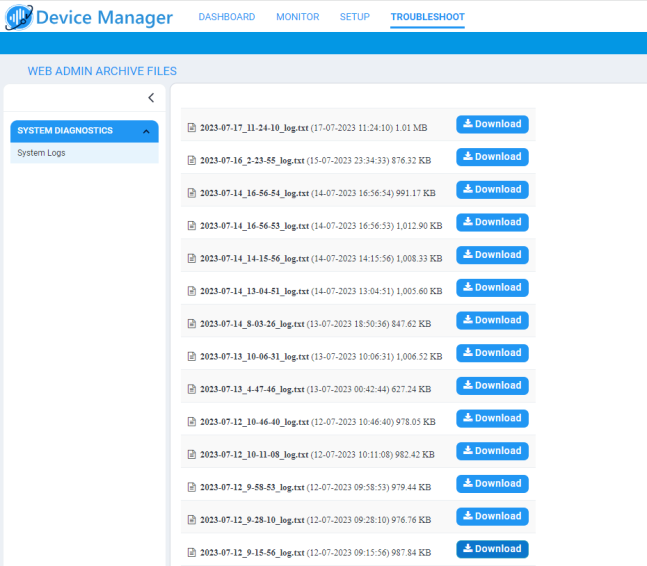Click the Device Manager logo icon
The width and height of the screenshot is (647, 566).
(x=18, y=17)
